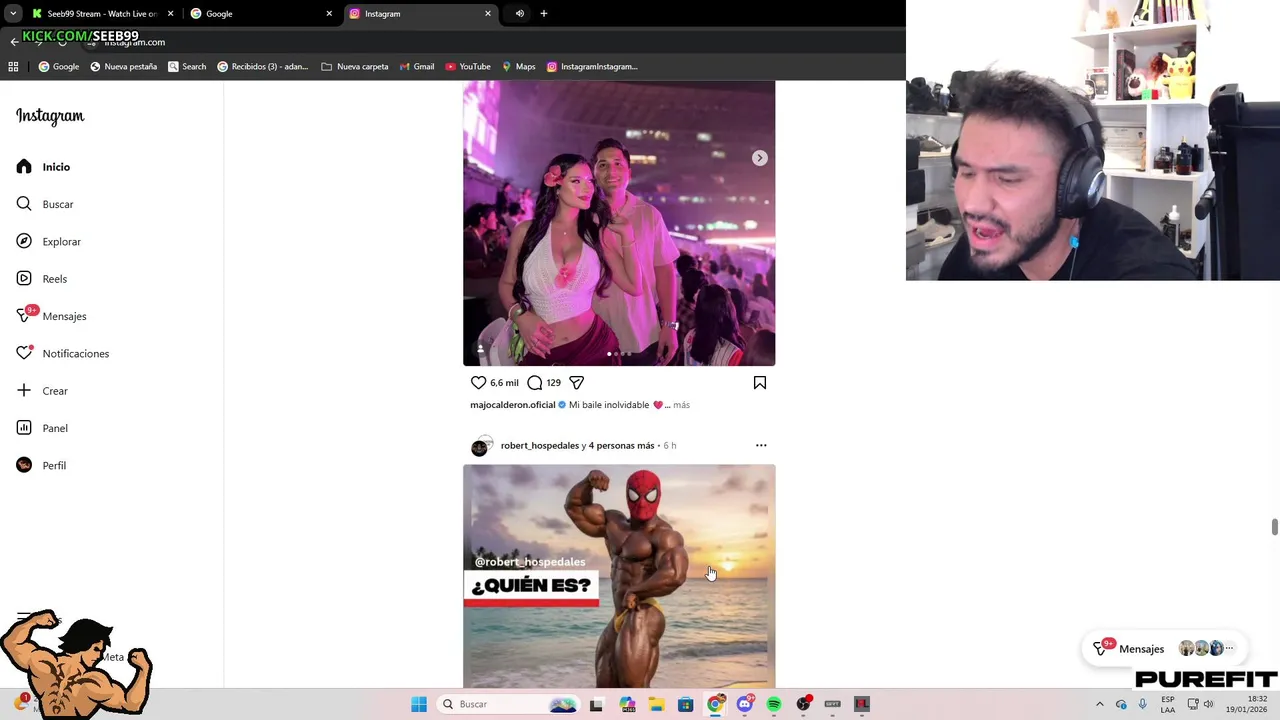Select the Instagram browser tab
Image resolution: width=1280 pixels, height=720 pixels.
pos(420,14)
